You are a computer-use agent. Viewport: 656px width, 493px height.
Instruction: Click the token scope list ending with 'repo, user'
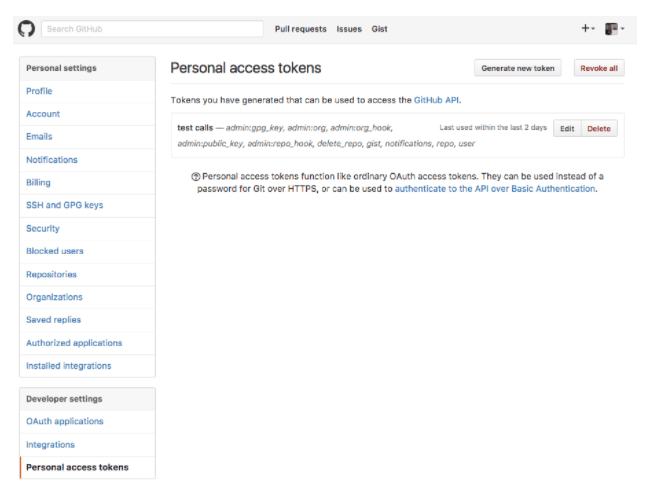(x=326, y=136)
